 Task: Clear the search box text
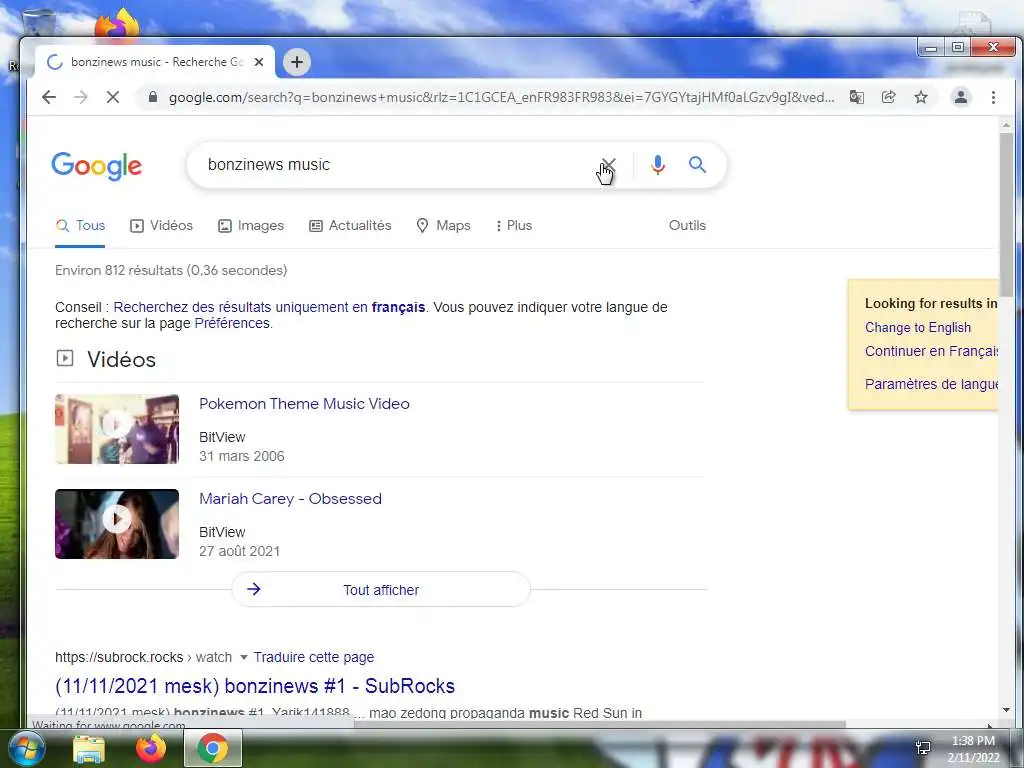[x=609, y=165]
